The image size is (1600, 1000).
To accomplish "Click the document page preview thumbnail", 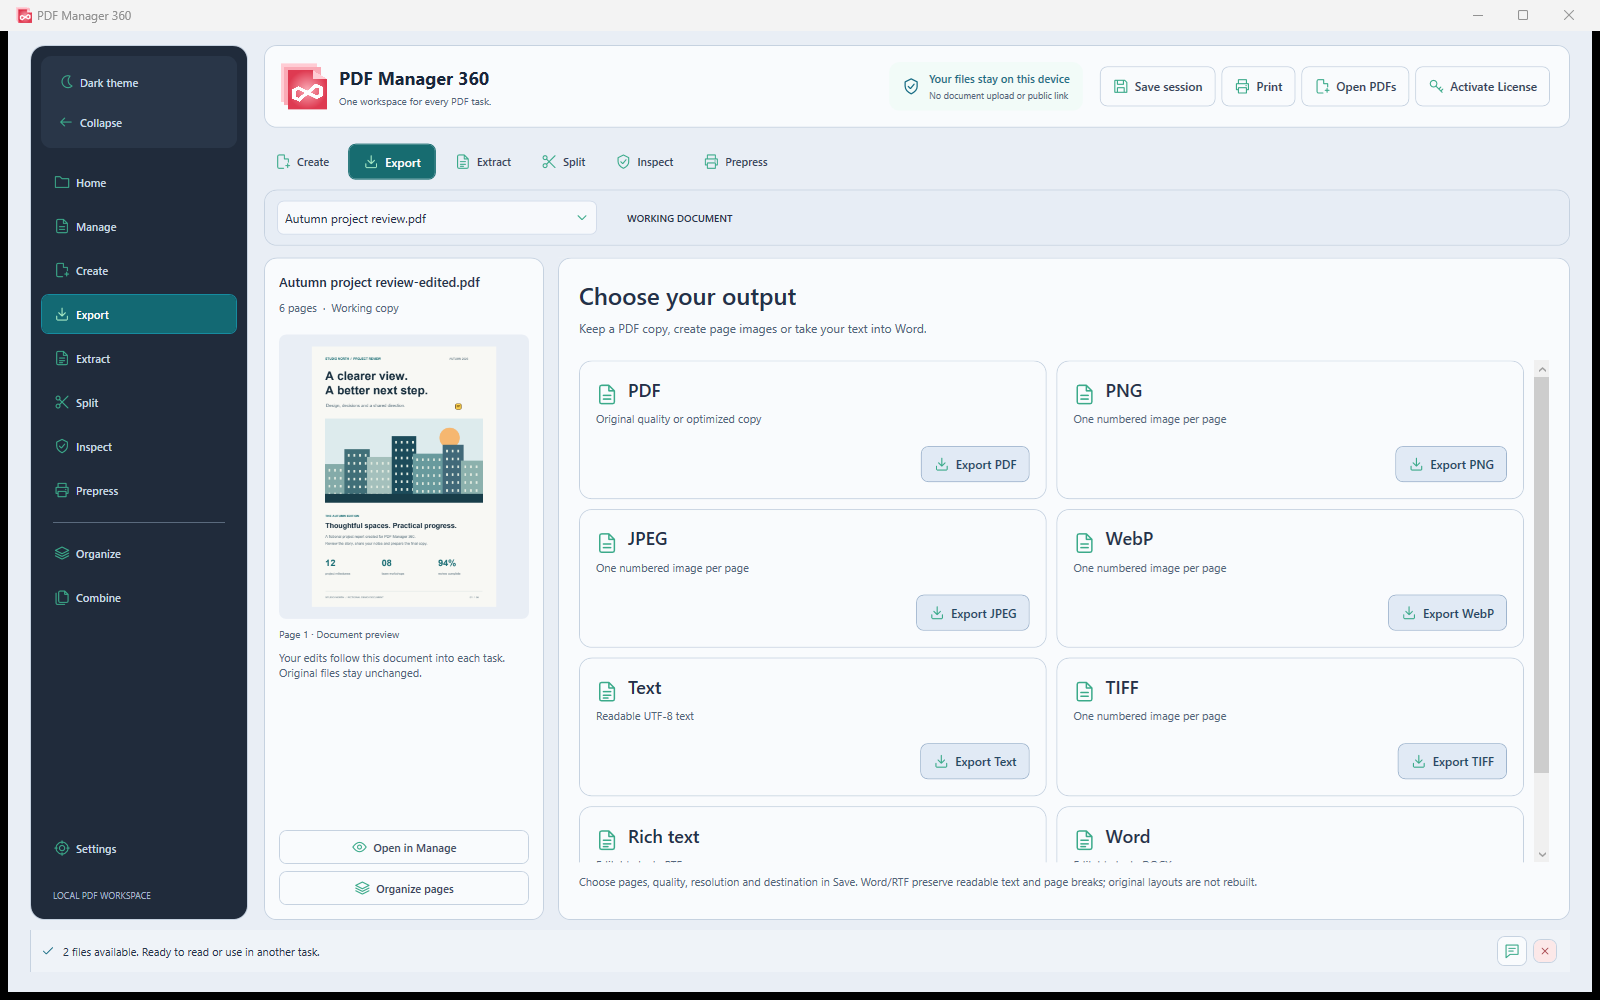I will (x=404, y=476).
